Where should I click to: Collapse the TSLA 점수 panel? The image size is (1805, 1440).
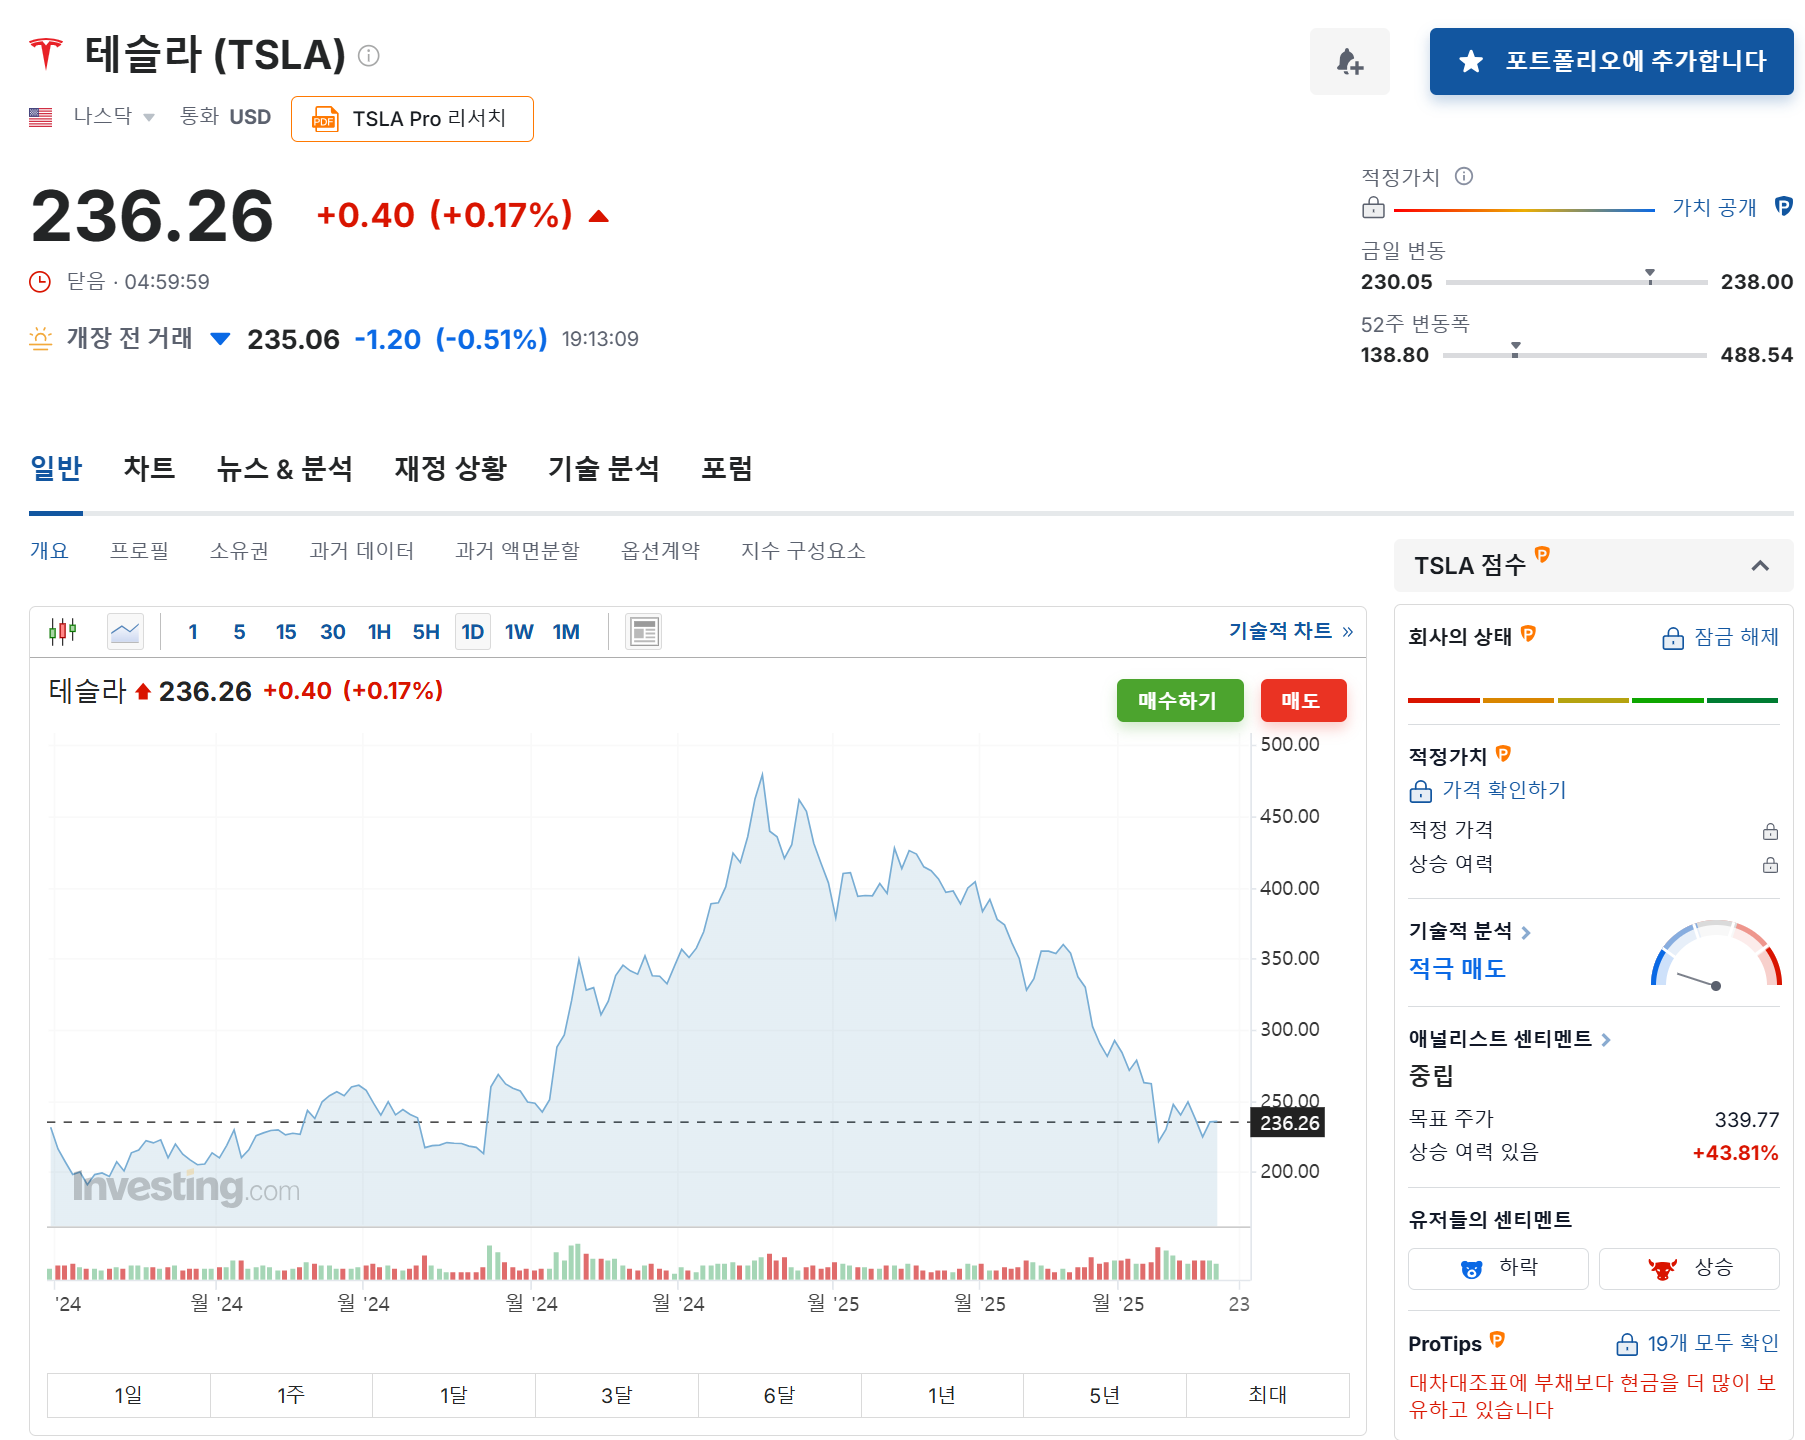click(1760, 566)
